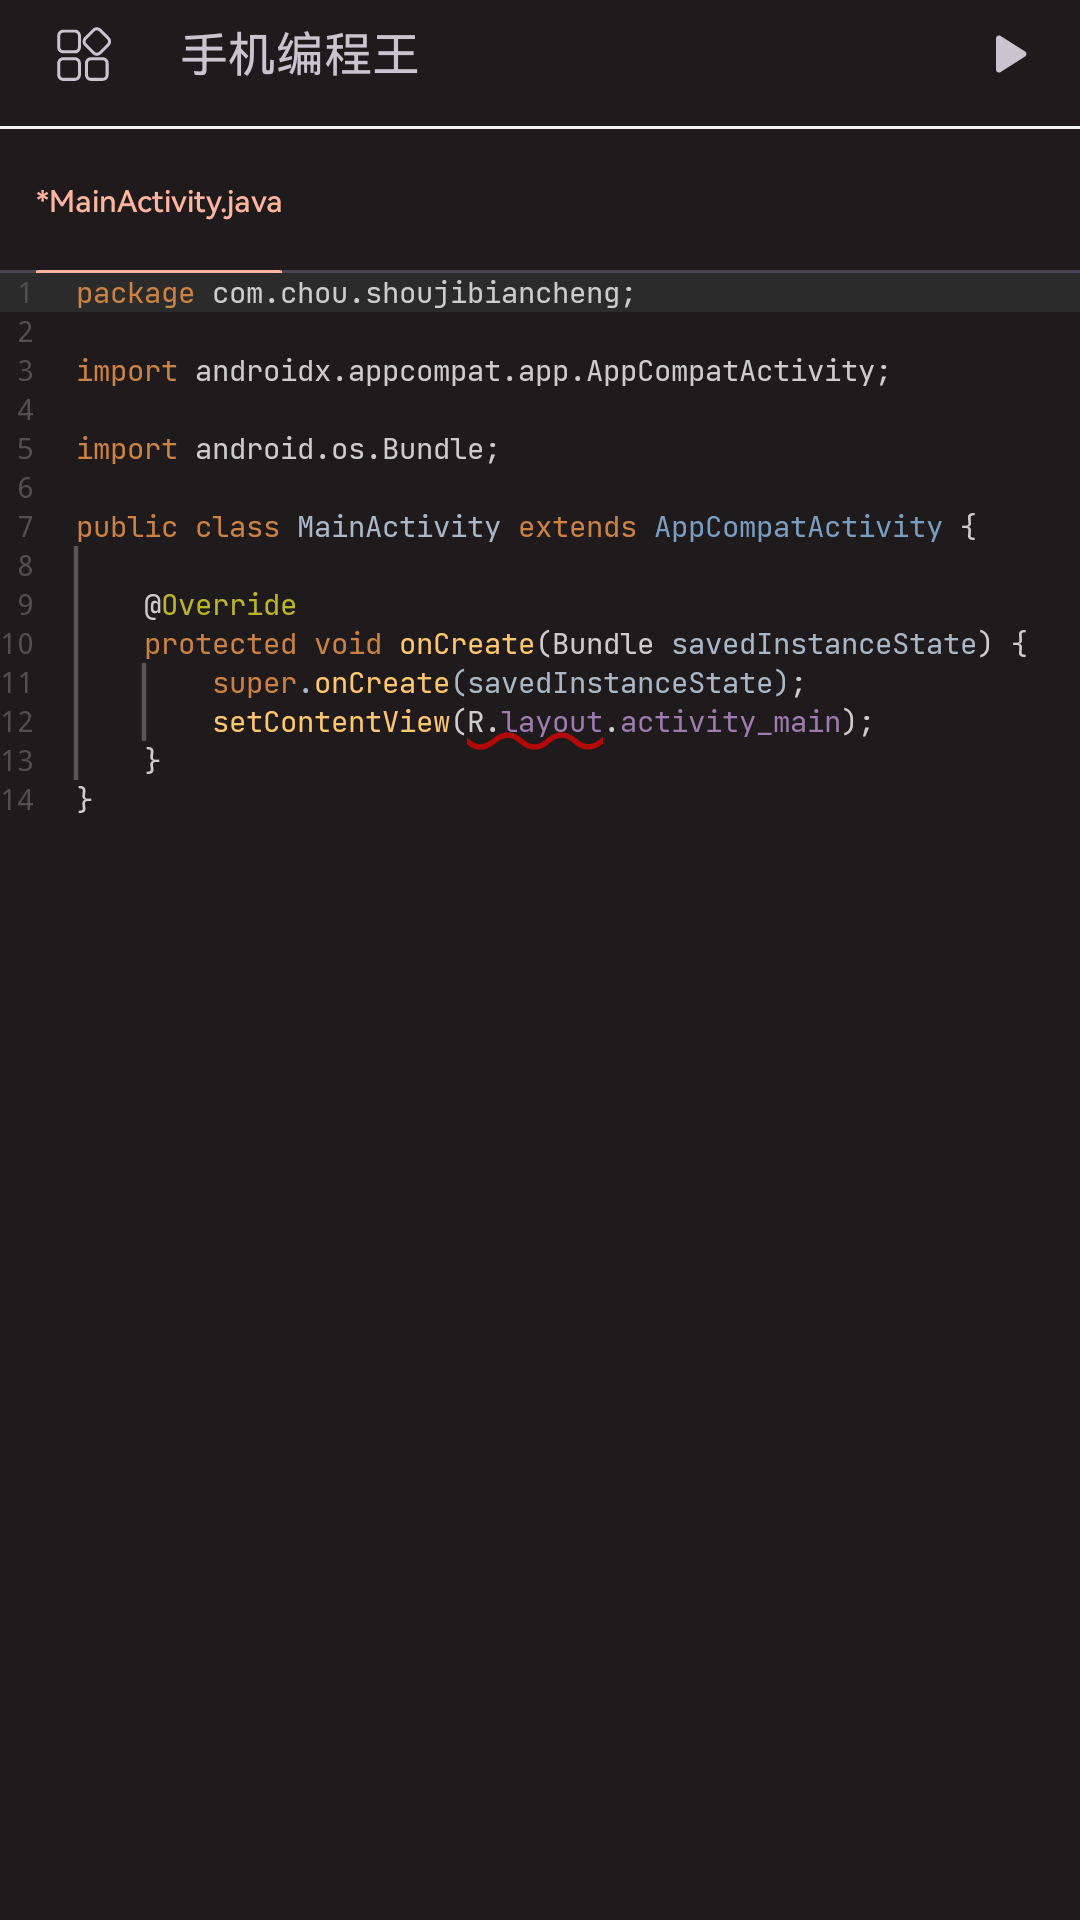
Task: Click the package keyword on line 1
Action: (135, 293)
